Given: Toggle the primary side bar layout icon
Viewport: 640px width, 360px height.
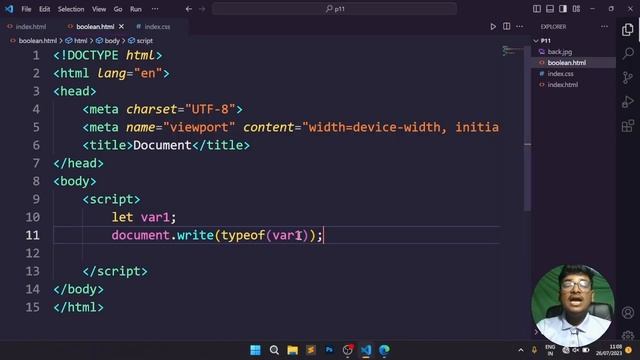Looking at the screenshot, I should coord(537,9).
